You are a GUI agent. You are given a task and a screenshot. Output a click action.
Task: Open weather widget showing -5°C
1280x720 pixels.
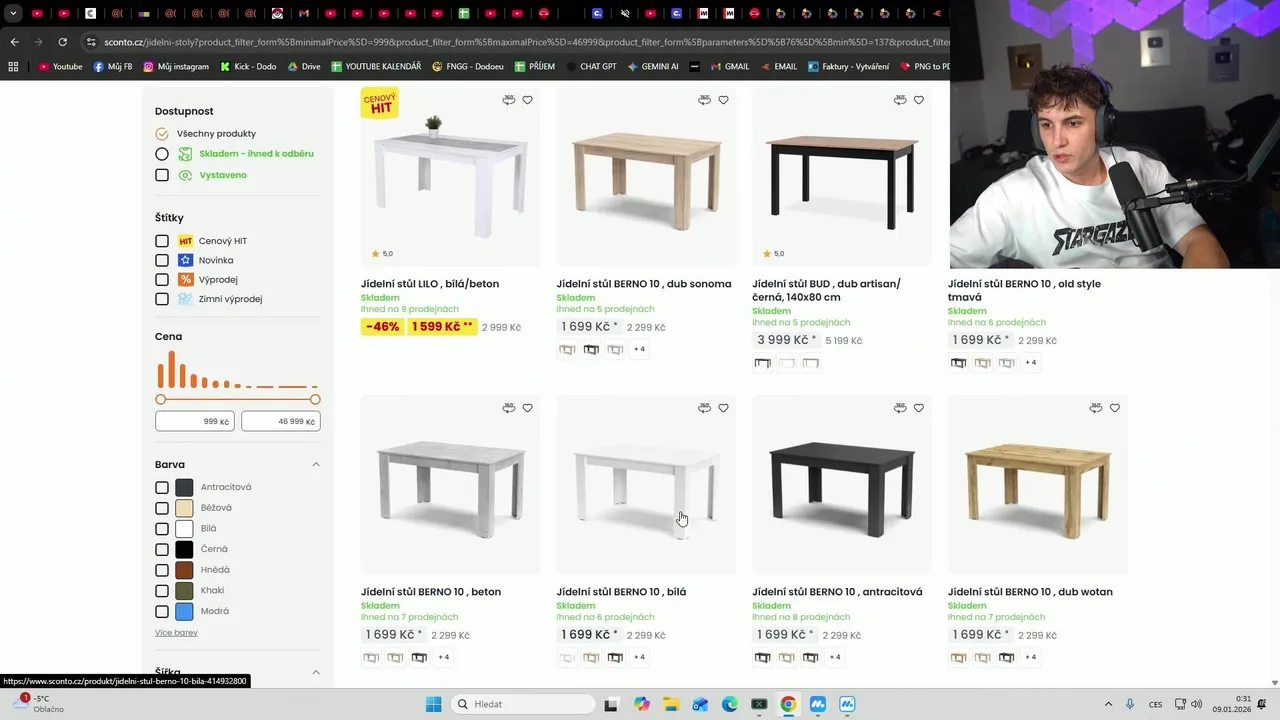pos(38,704)
